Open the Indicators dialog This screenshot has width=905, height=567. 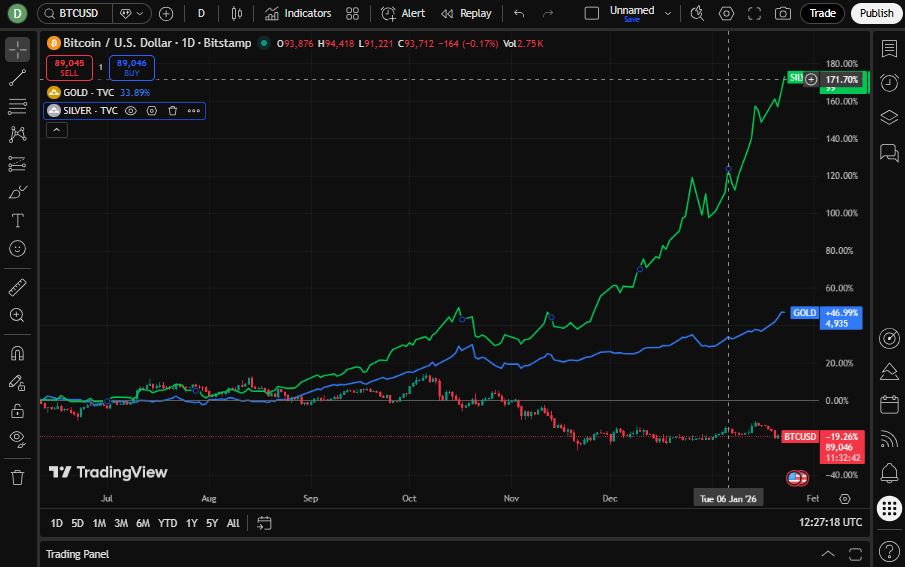click(x=298, y=13)
